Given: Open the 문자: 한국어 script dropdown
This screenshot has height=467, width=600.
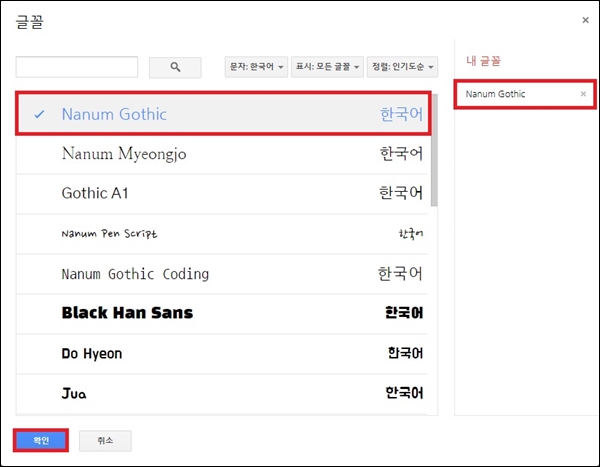Looking at the screenshot, I should click(256, 67).
